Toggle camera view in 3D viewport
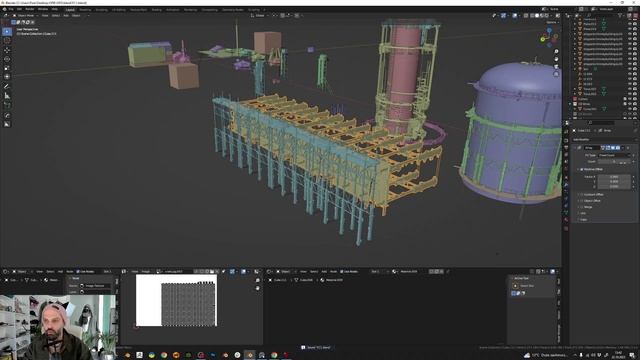640x360 pixels. [556, 67]
